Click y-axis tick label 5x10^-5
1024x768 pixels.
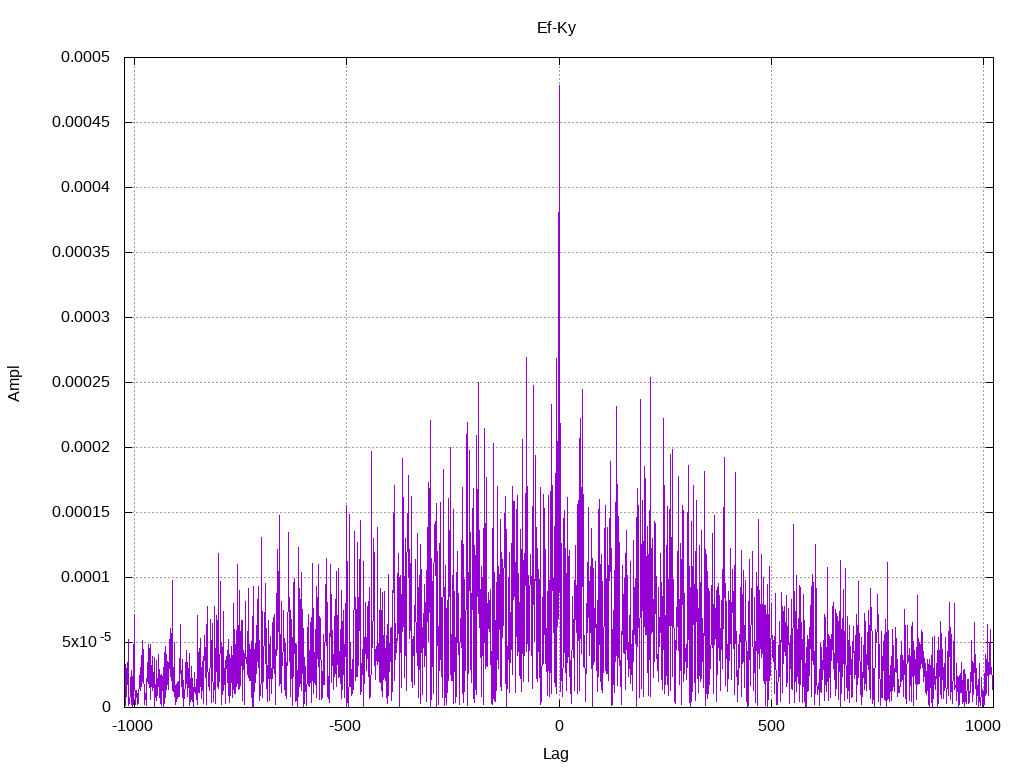[86, 641]
